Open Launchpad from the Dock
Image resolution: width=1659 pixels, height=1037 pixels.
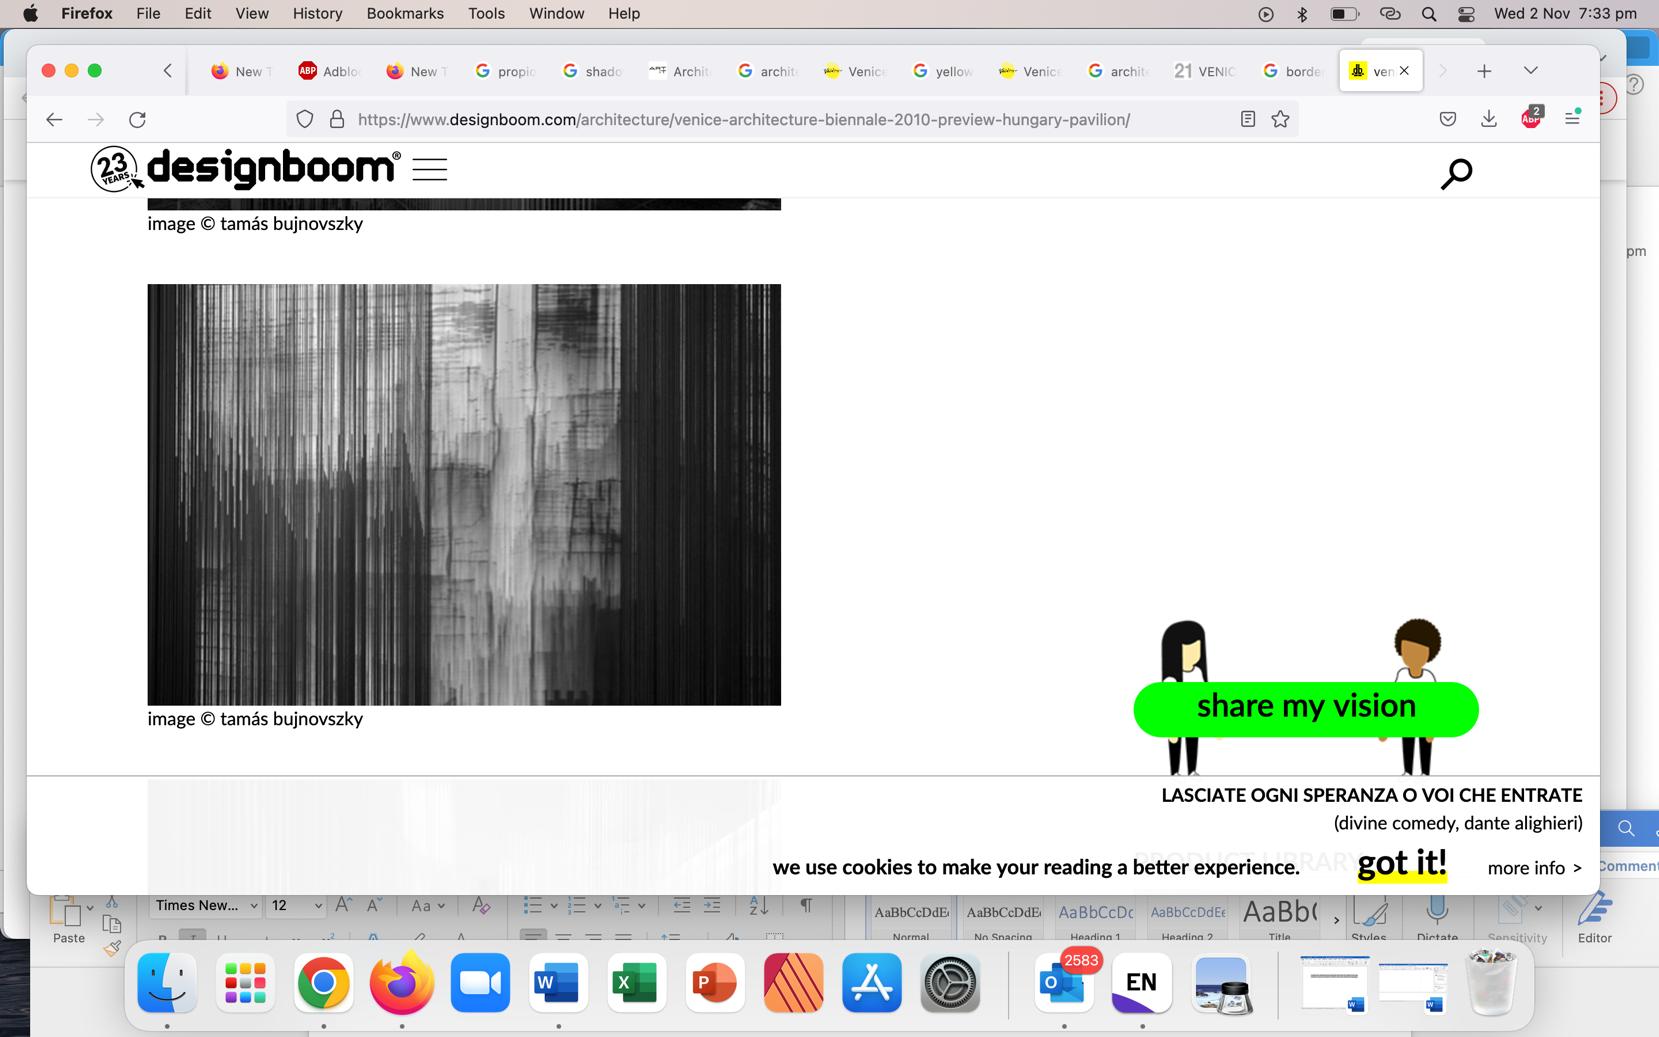(245, 982)
